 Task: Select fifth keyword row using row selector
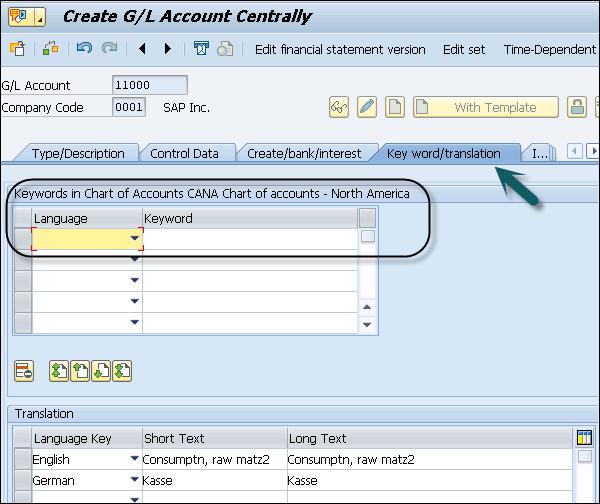point(23,323)
